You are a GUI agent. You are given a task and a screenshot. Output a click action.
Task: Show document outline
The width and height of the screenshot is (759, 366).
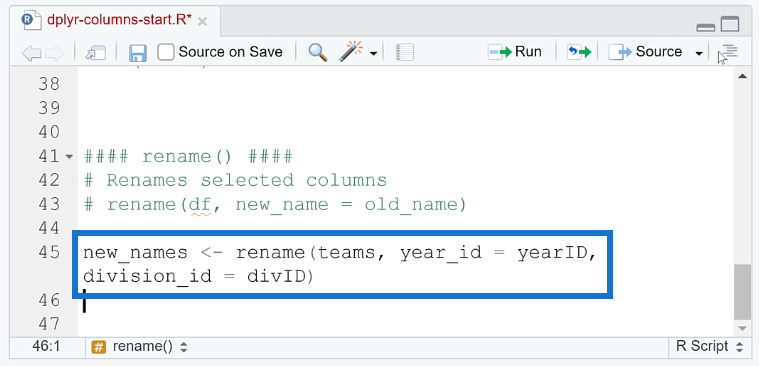(x=729, y=52)
